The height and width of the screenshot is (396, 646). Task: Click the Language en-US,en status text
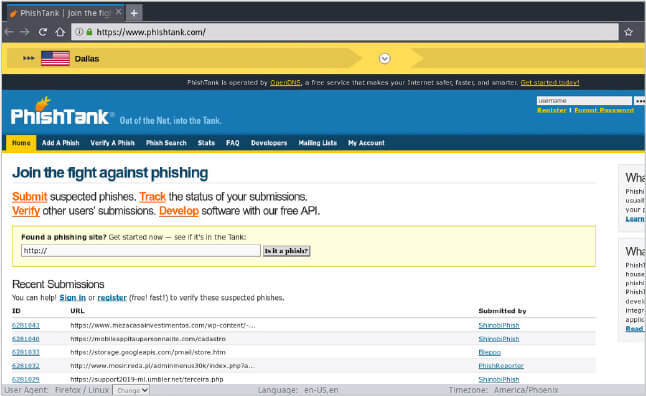[x=298, y=390]
